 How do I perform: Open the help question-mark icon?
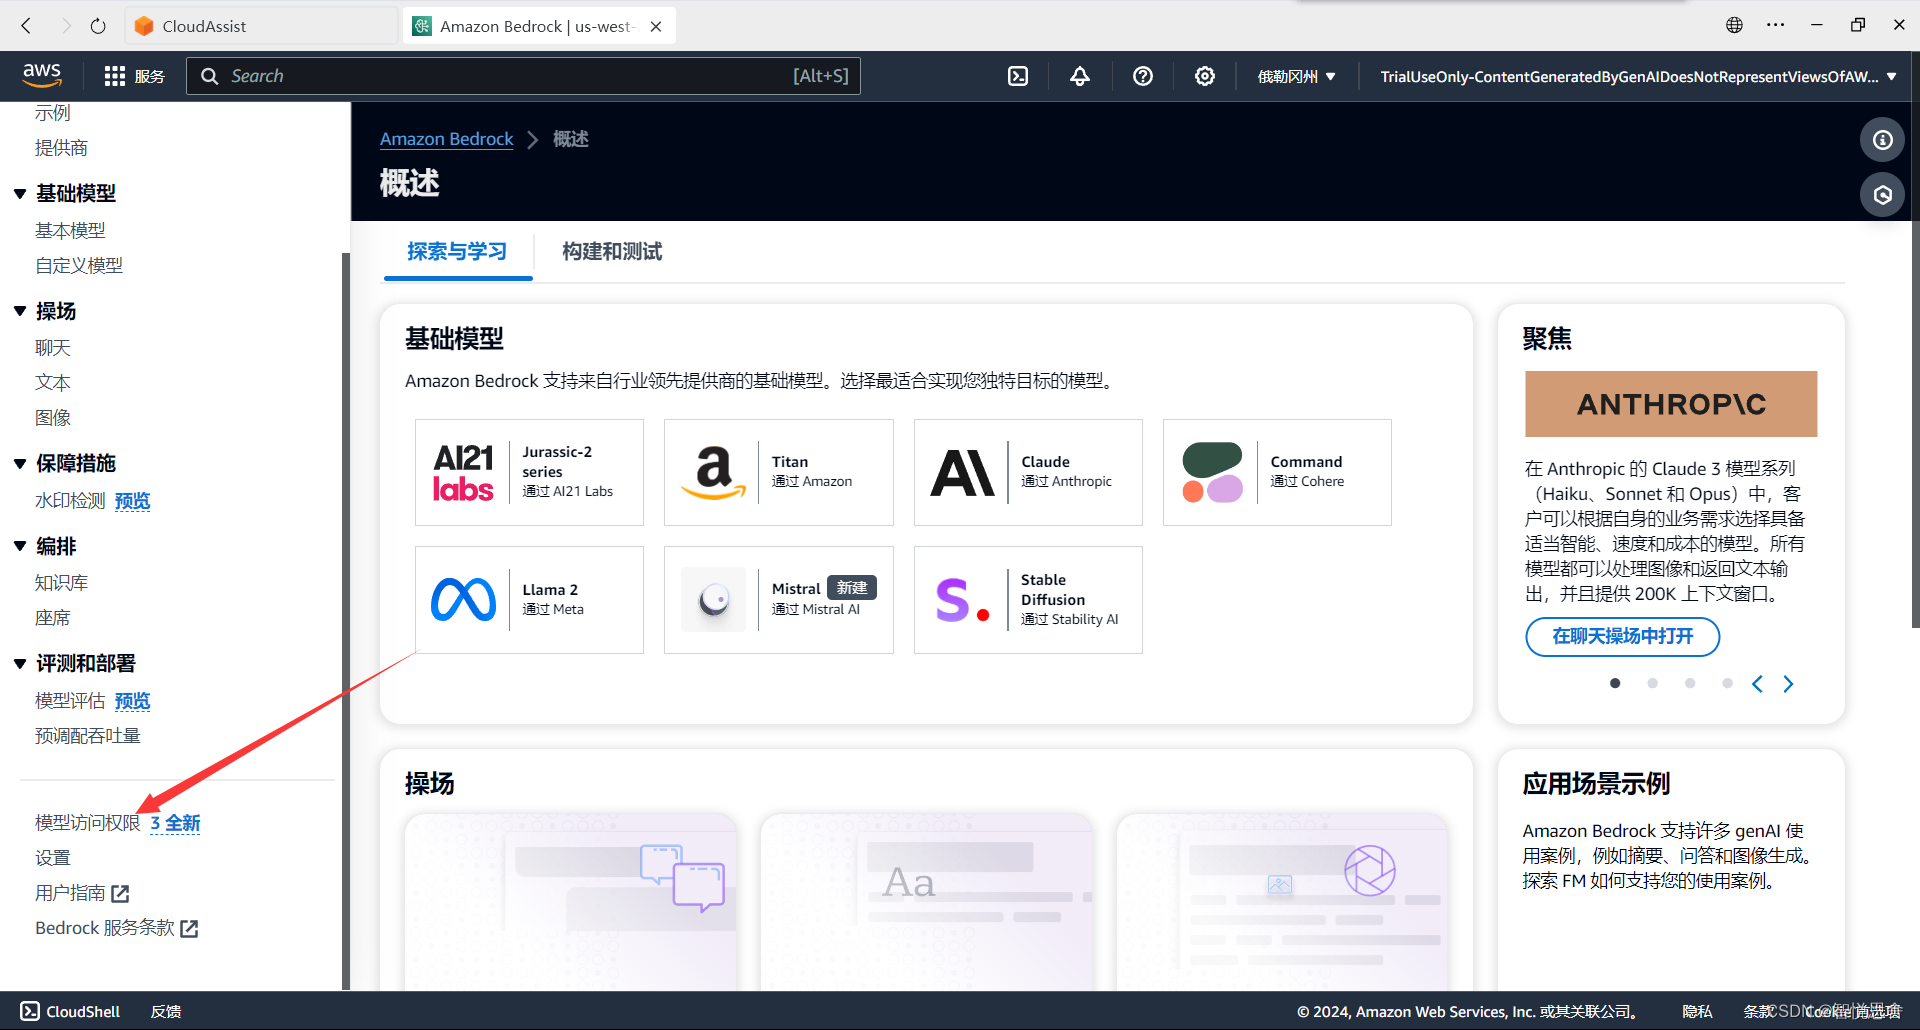point(1143,76)
